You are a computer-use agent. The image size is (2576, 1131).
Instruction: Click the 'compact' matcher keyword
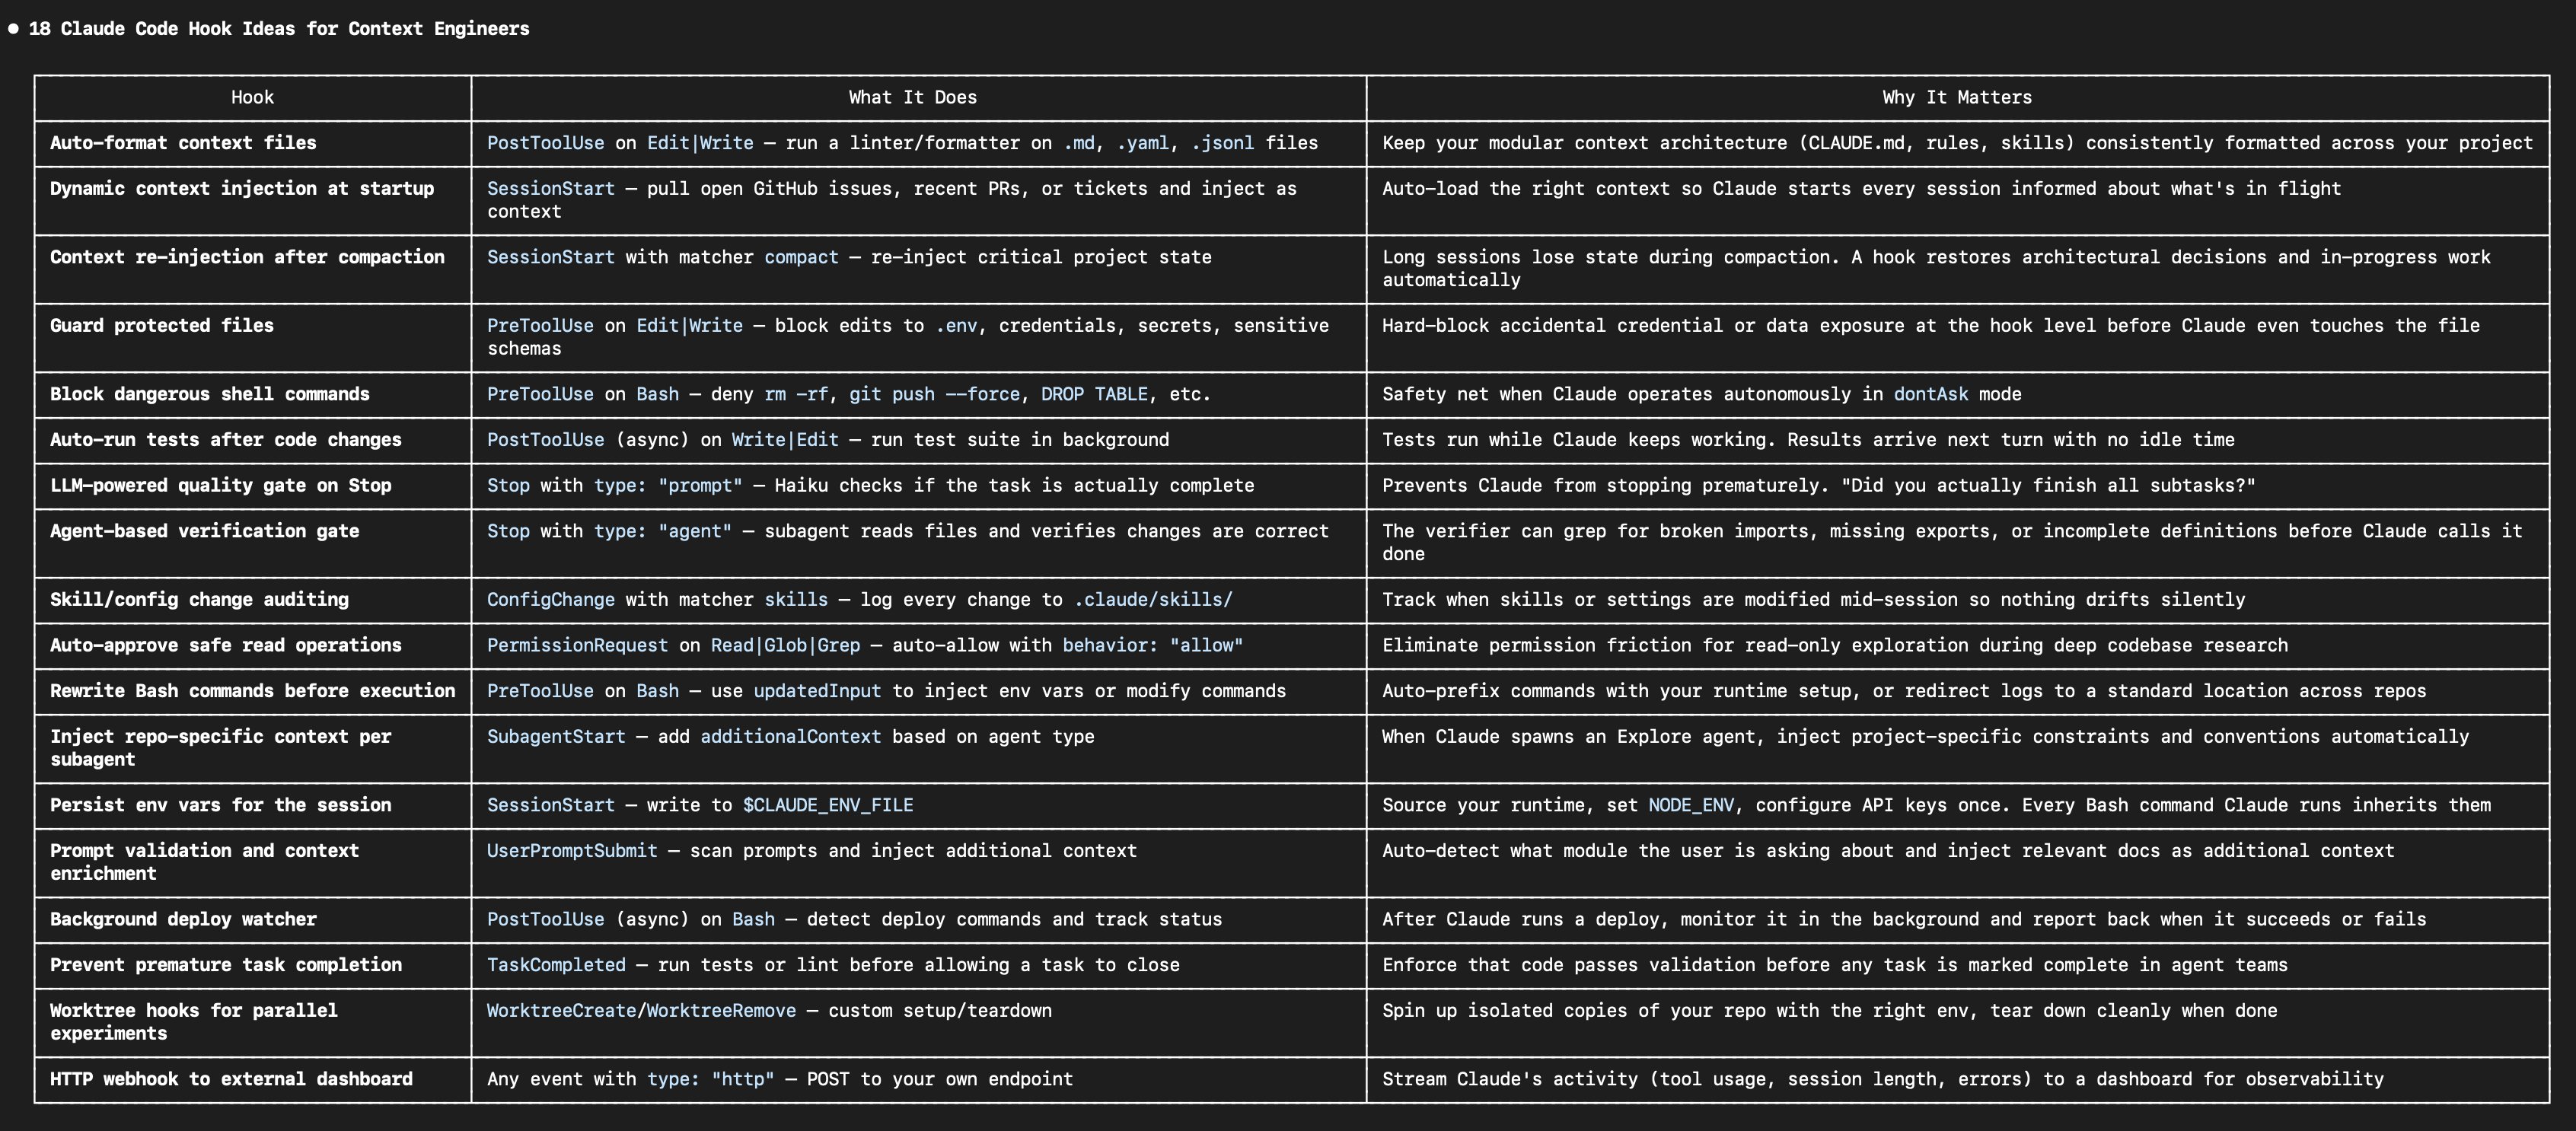click(x=801, y=257)
